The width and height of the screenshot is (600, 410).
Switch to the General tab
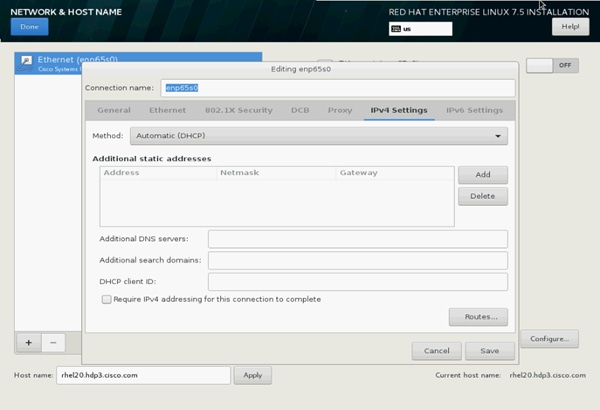(114, 110)
